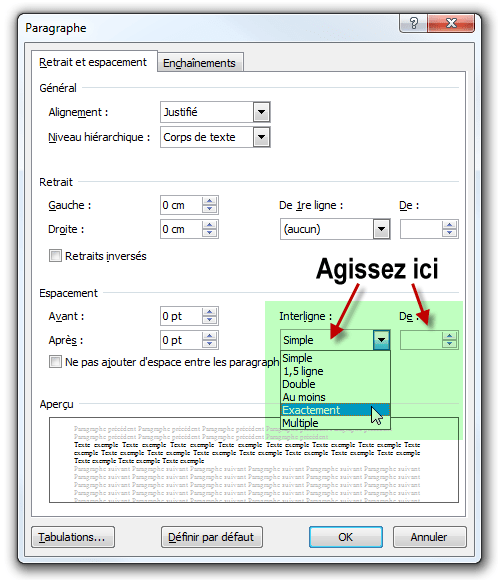Open the Alignement dropdown arrow
Image resolution: width=500 pixels, height=584 pixels.
coord(262,112)
